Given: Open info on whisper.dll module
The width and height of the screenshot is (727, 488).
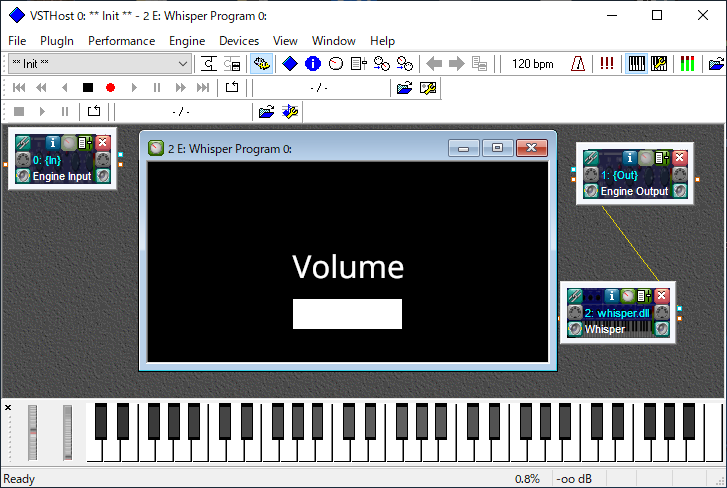Looking at the screenshot, I should point(612,296).
